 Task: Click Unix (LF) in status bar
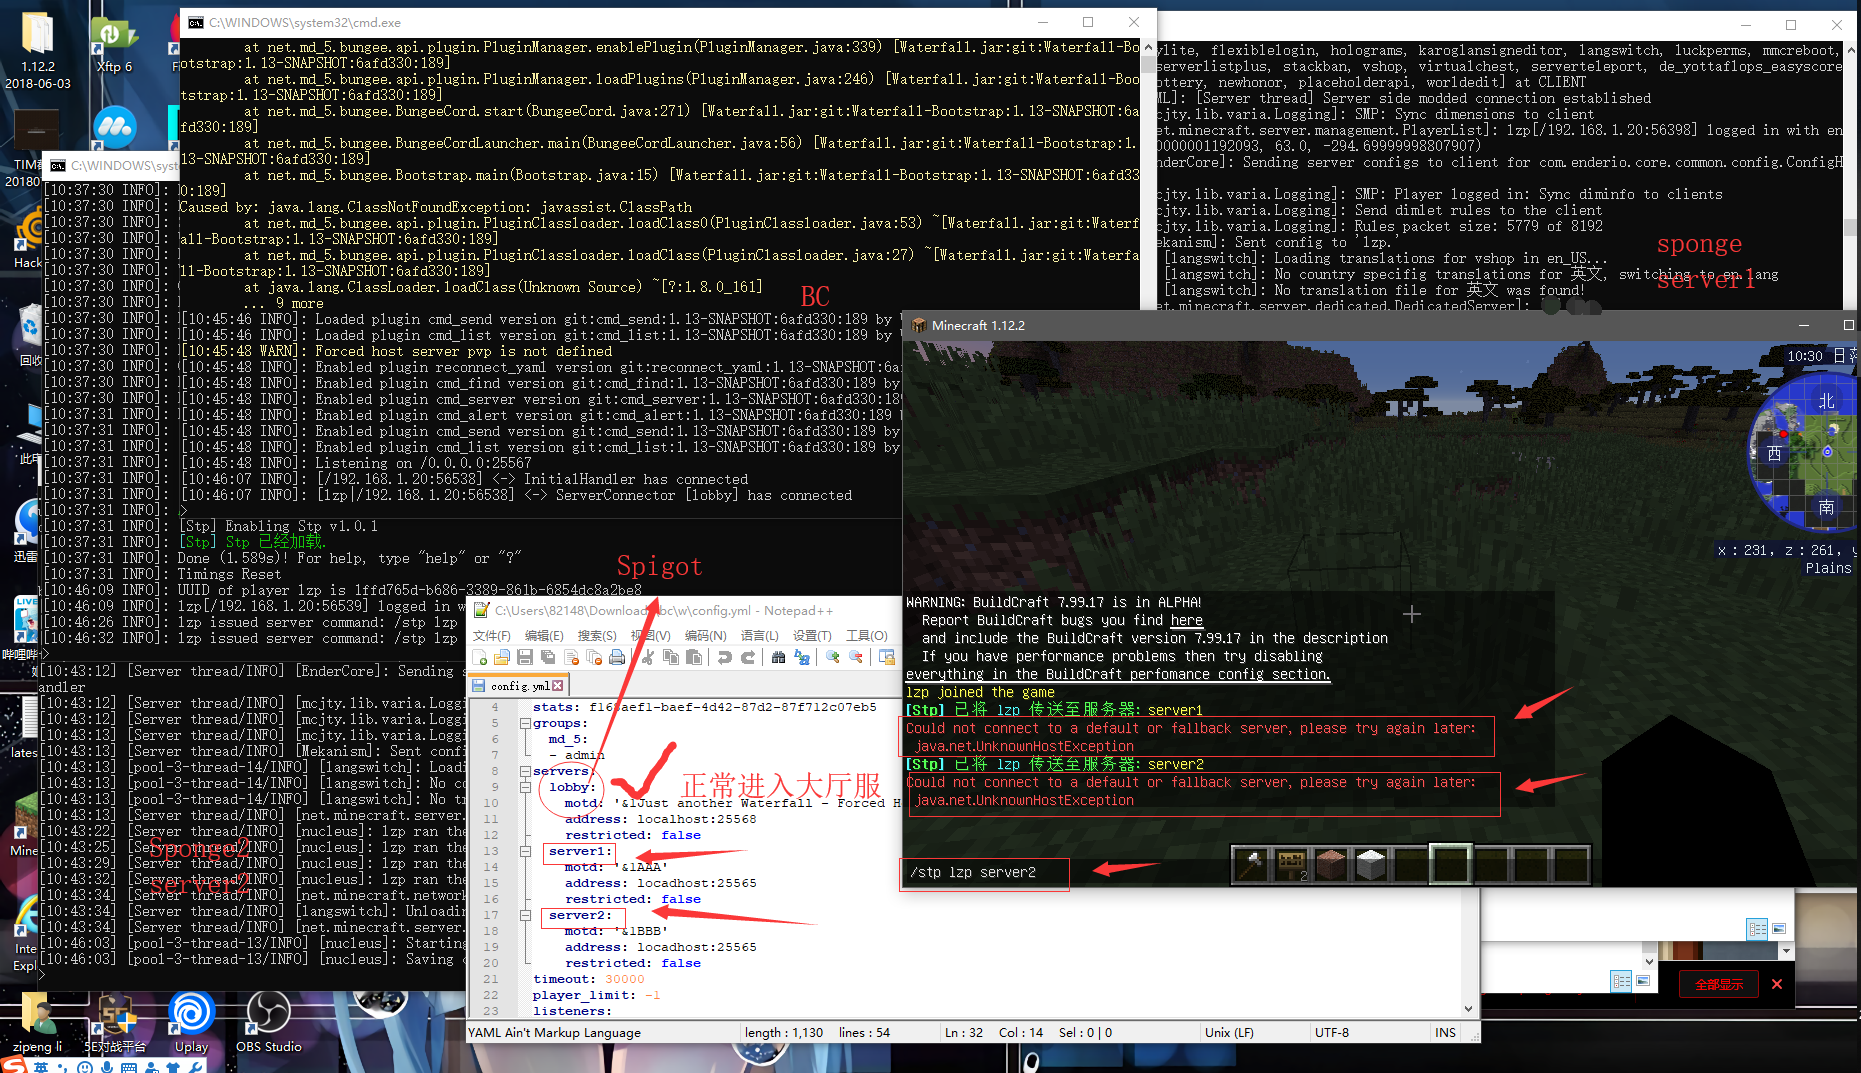[1229, 1032]
